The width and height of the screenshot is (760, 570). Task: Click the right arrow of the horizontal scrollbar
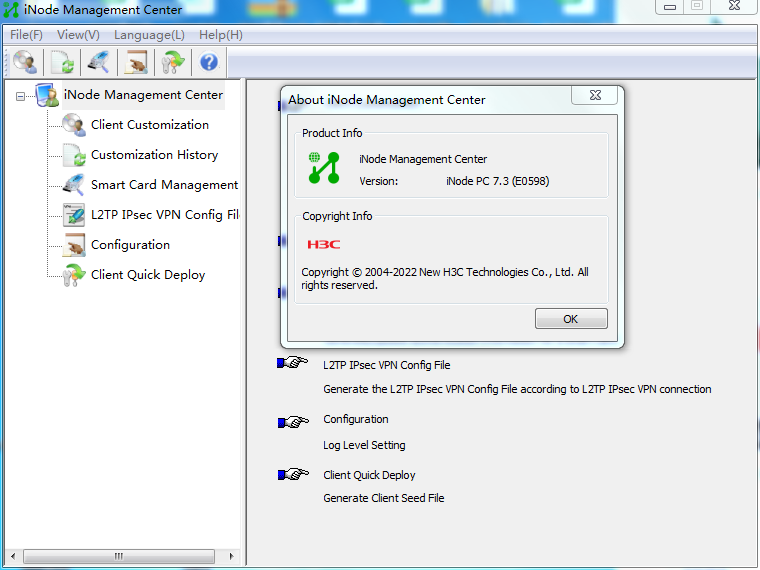coord(232,556)
